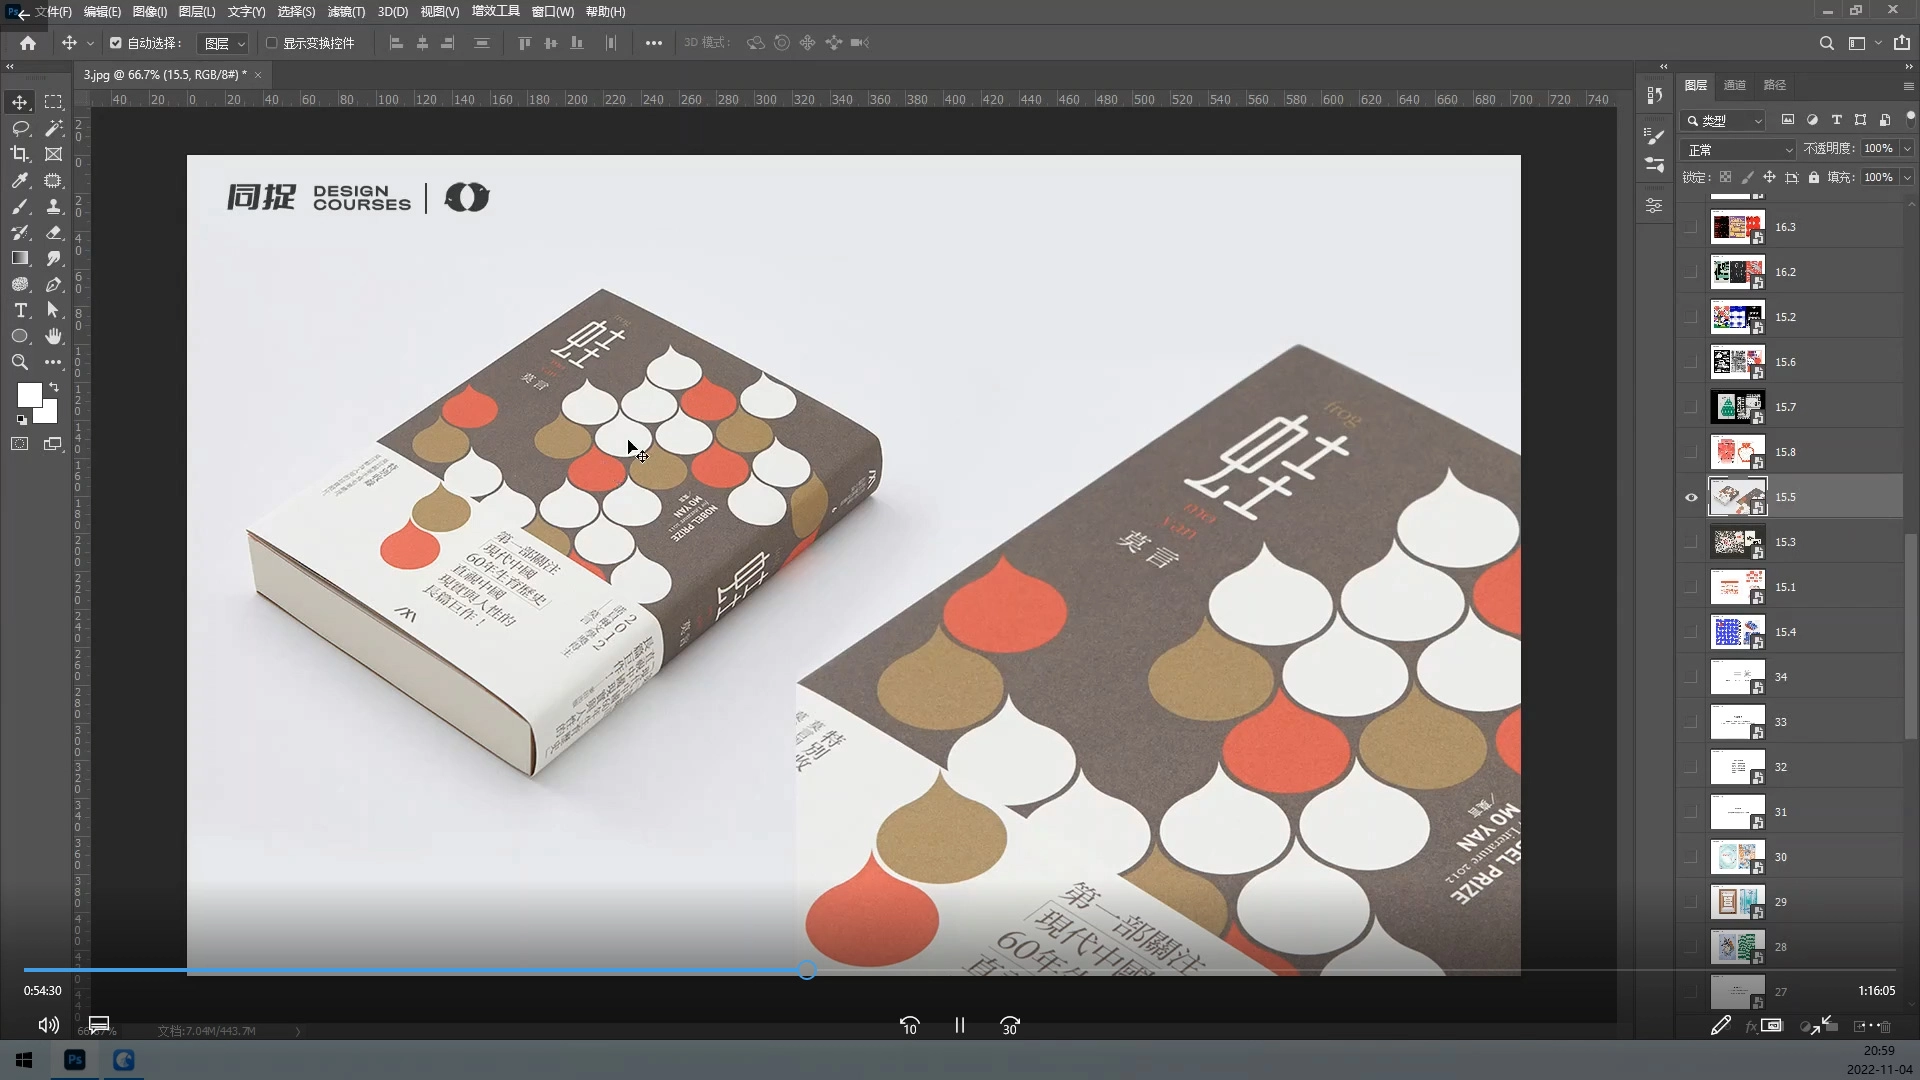Enable the show transform controls checkbox
Screen dimensions: 1920x1080
pyautogui.click(x=271, y=43)
